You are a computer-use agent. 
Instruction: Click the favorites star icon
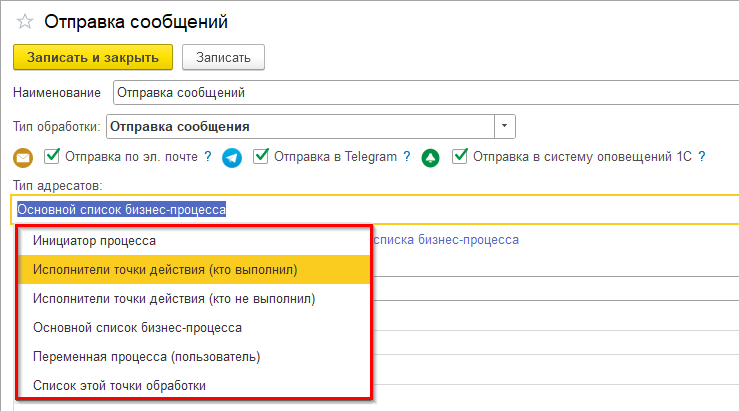pos(23,20)
